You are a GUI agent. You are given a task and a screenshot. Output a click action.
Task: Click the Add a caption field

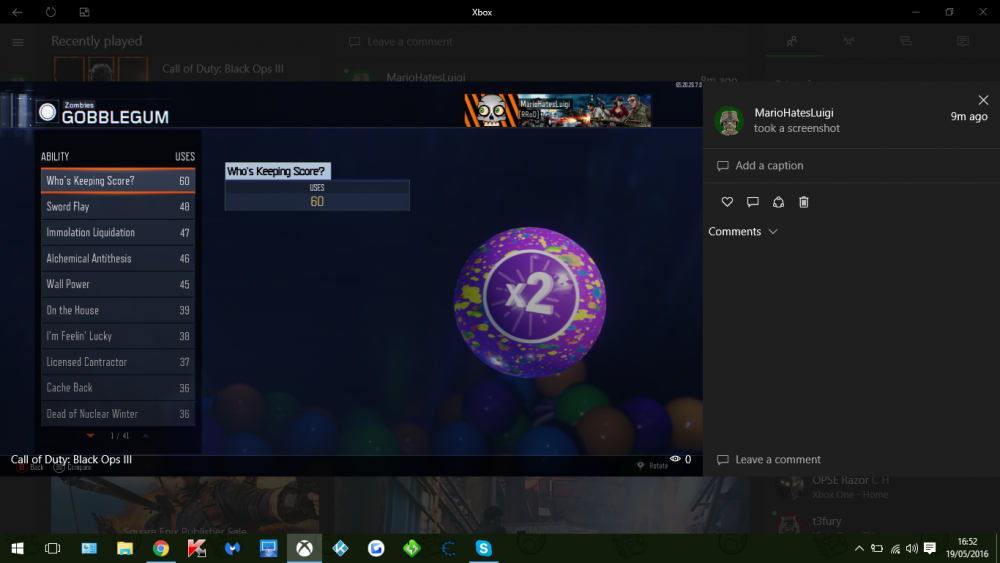click(769, 166)
